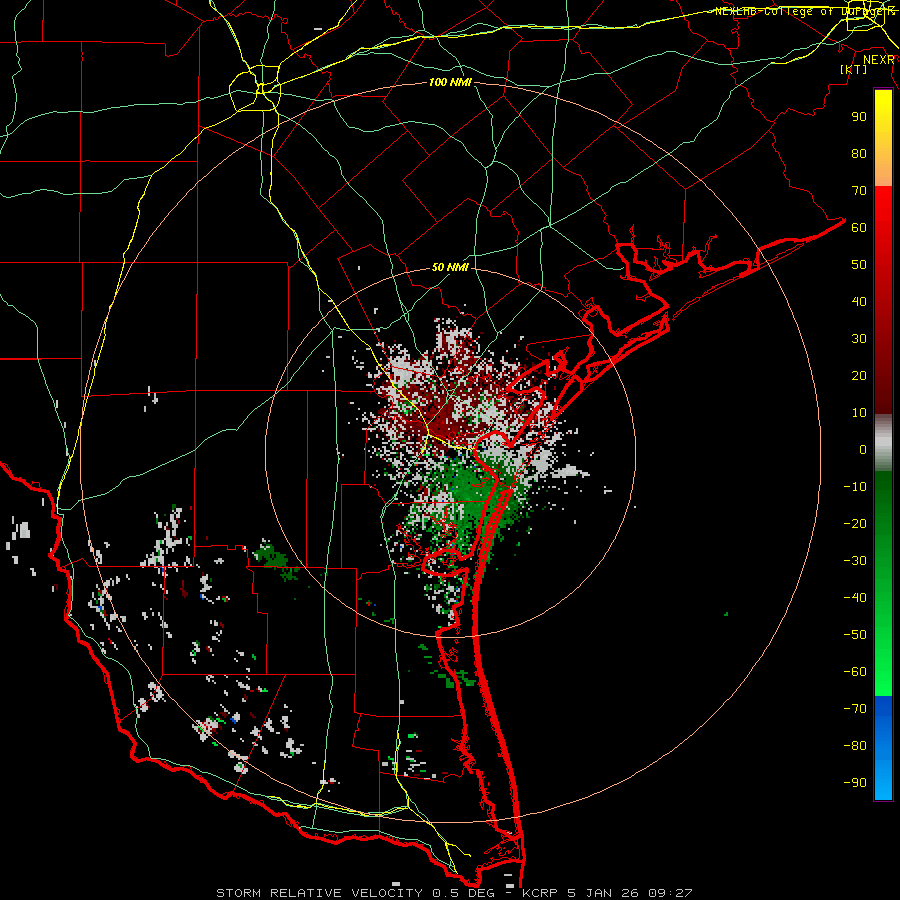Click the "09:27" timestamp in the caption
Screen dimensions: 900x900
click(669, 893)
